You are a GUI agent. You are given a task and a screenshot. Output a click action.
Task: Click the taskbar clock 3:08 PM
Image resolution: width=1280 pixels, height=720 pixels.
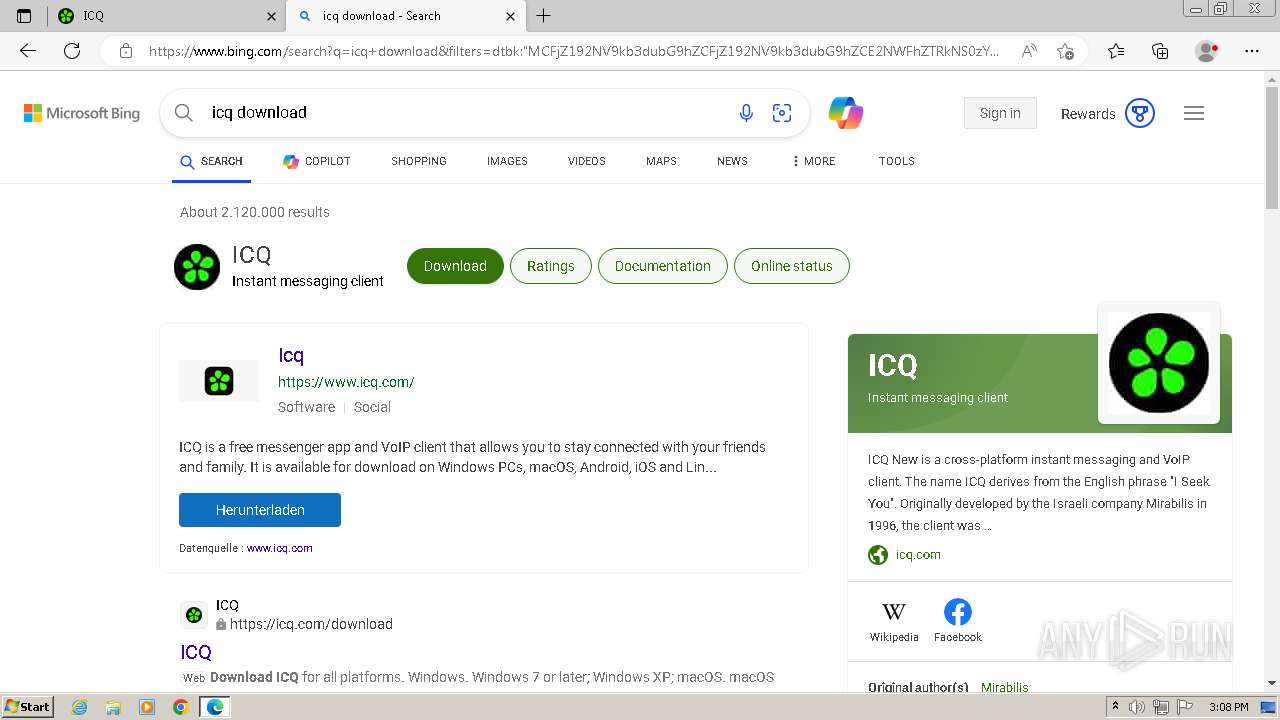[x=1228, y=707]
